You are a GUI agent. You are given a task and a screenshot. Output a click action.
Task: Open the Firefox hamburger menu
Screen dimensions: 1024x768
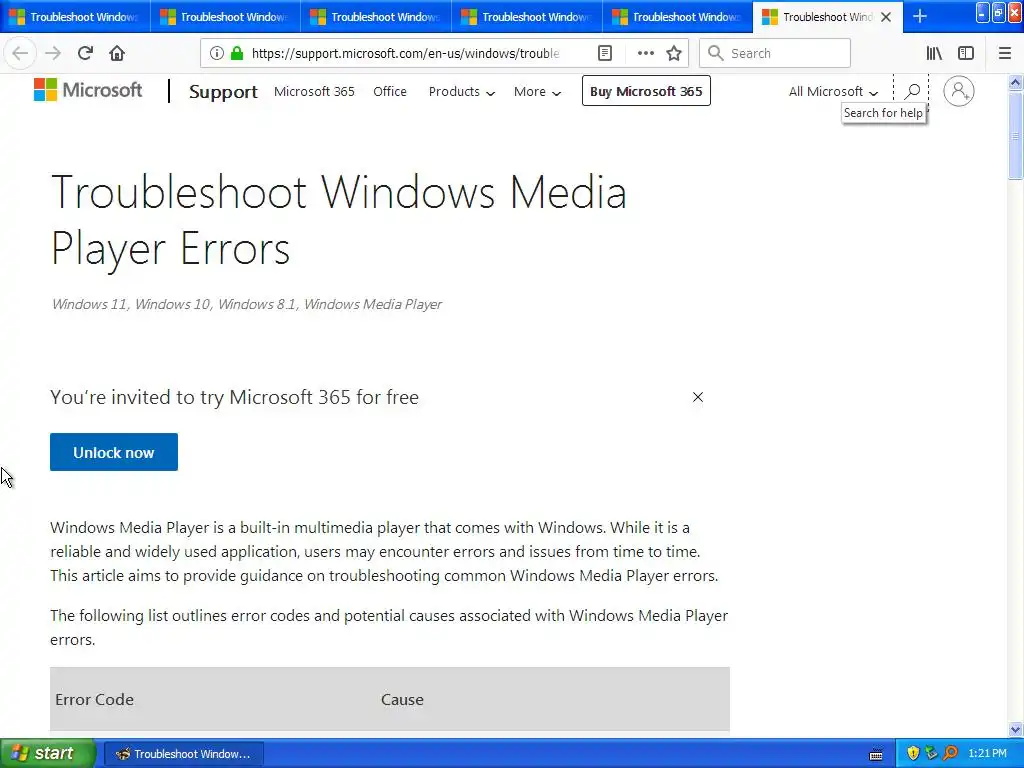point(1004,54)
